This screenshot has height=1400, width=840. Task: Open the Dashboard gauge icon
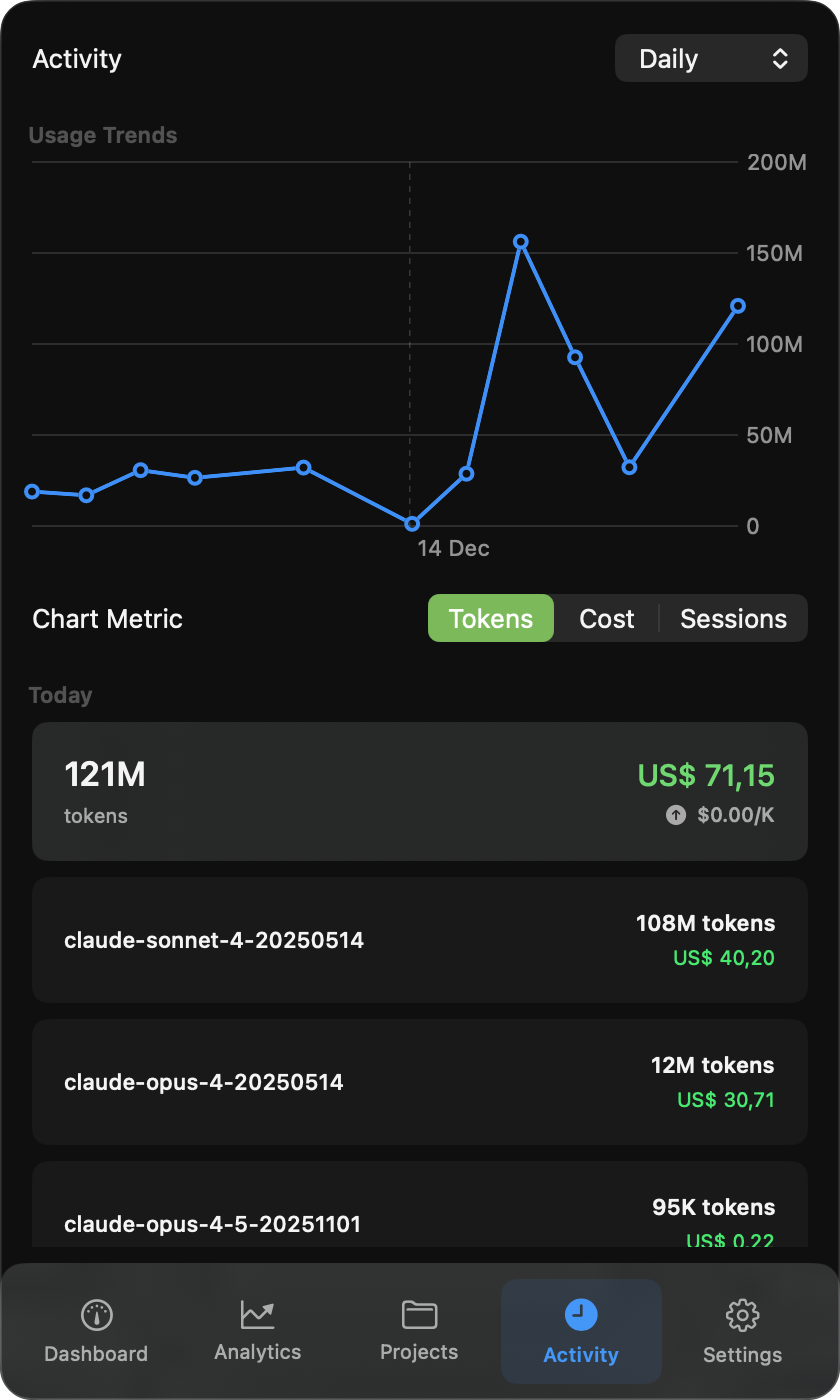[96, 1314]
